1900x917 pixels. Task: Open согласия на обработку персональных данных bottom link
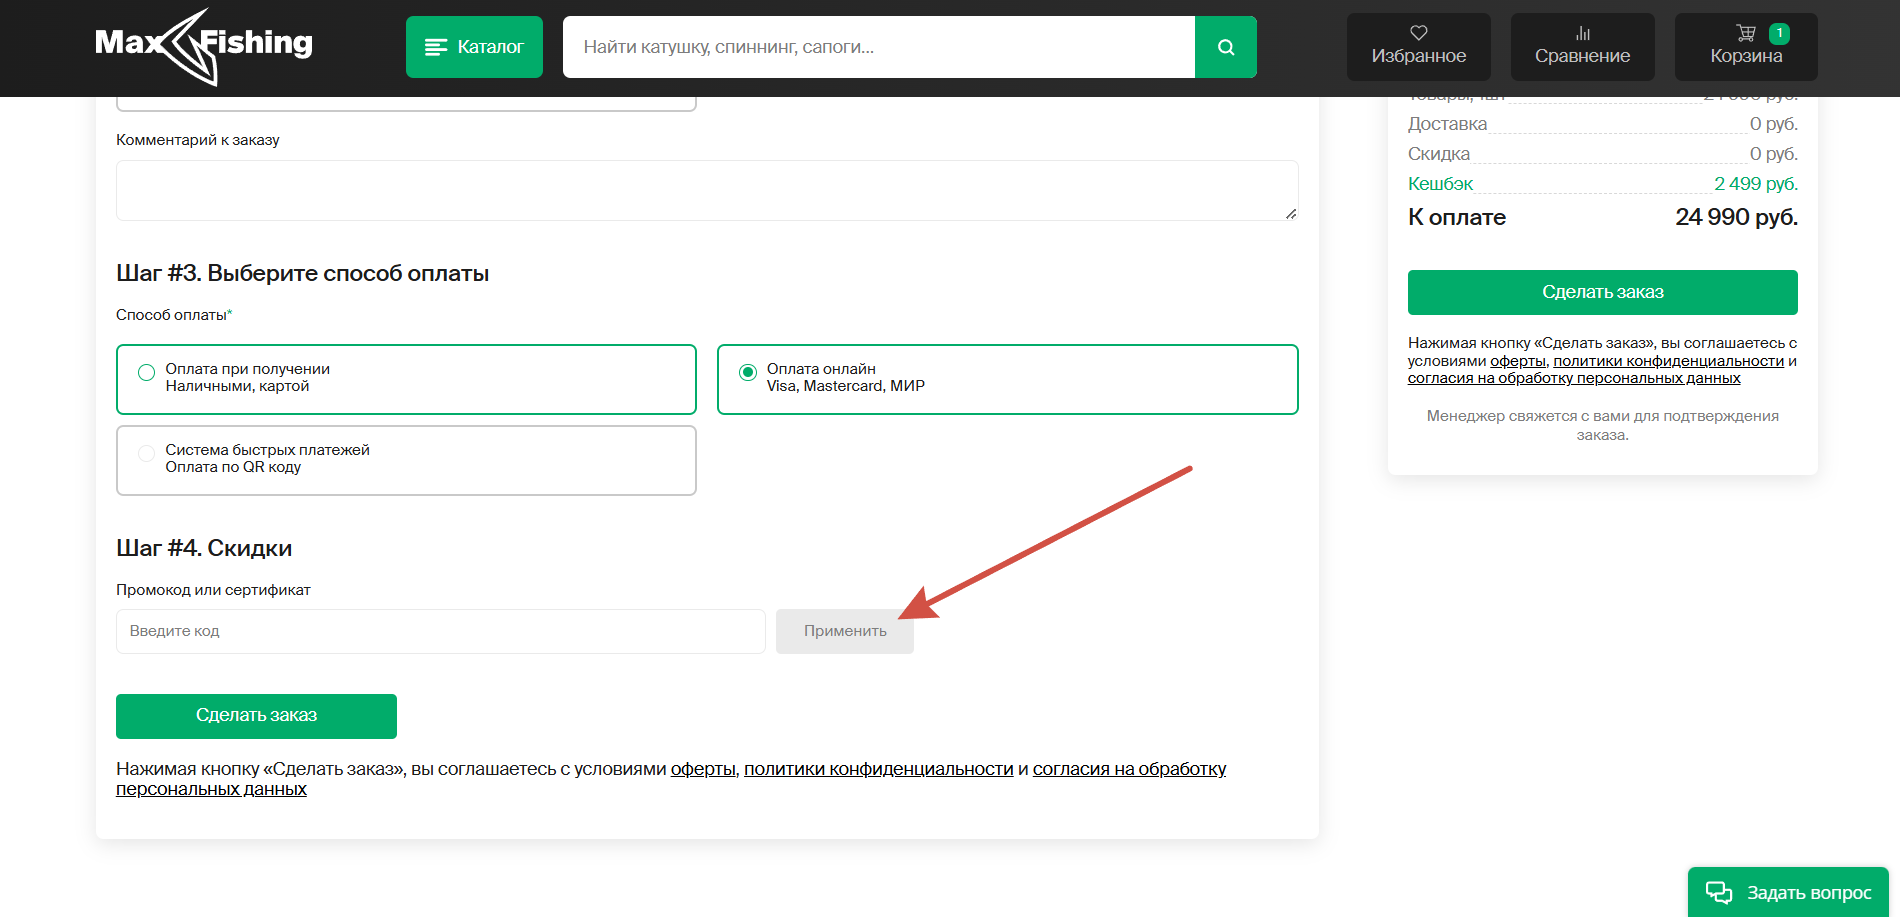pyautogui.click(x=671, y=779)
